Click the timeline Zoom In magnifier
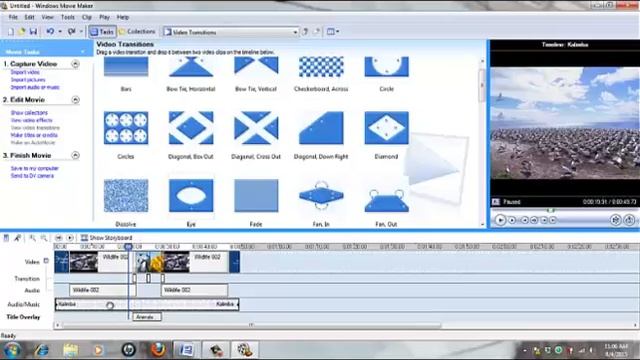 point(32,238)
